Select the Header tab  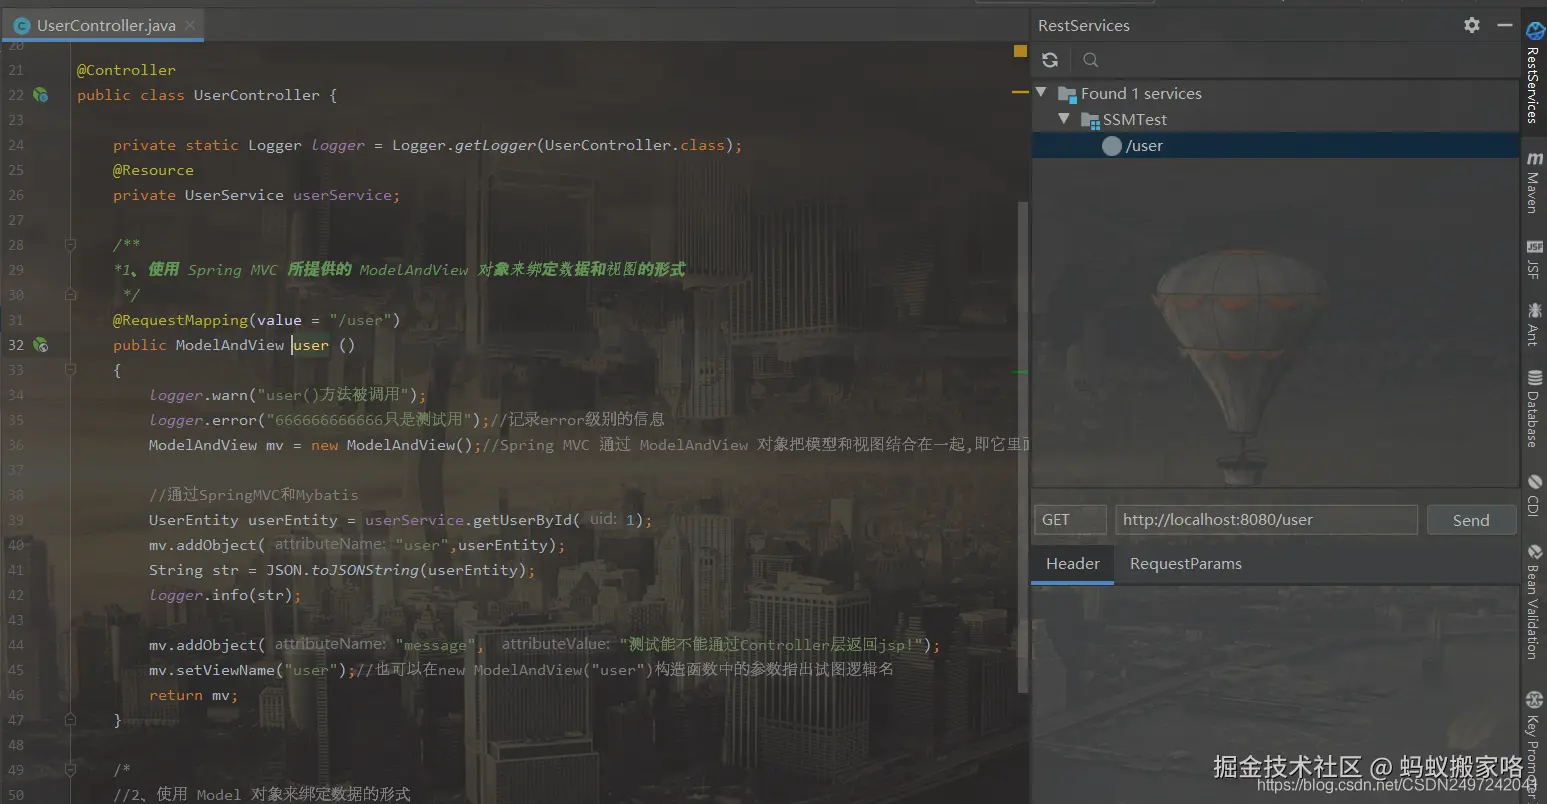click(1073, 564)
